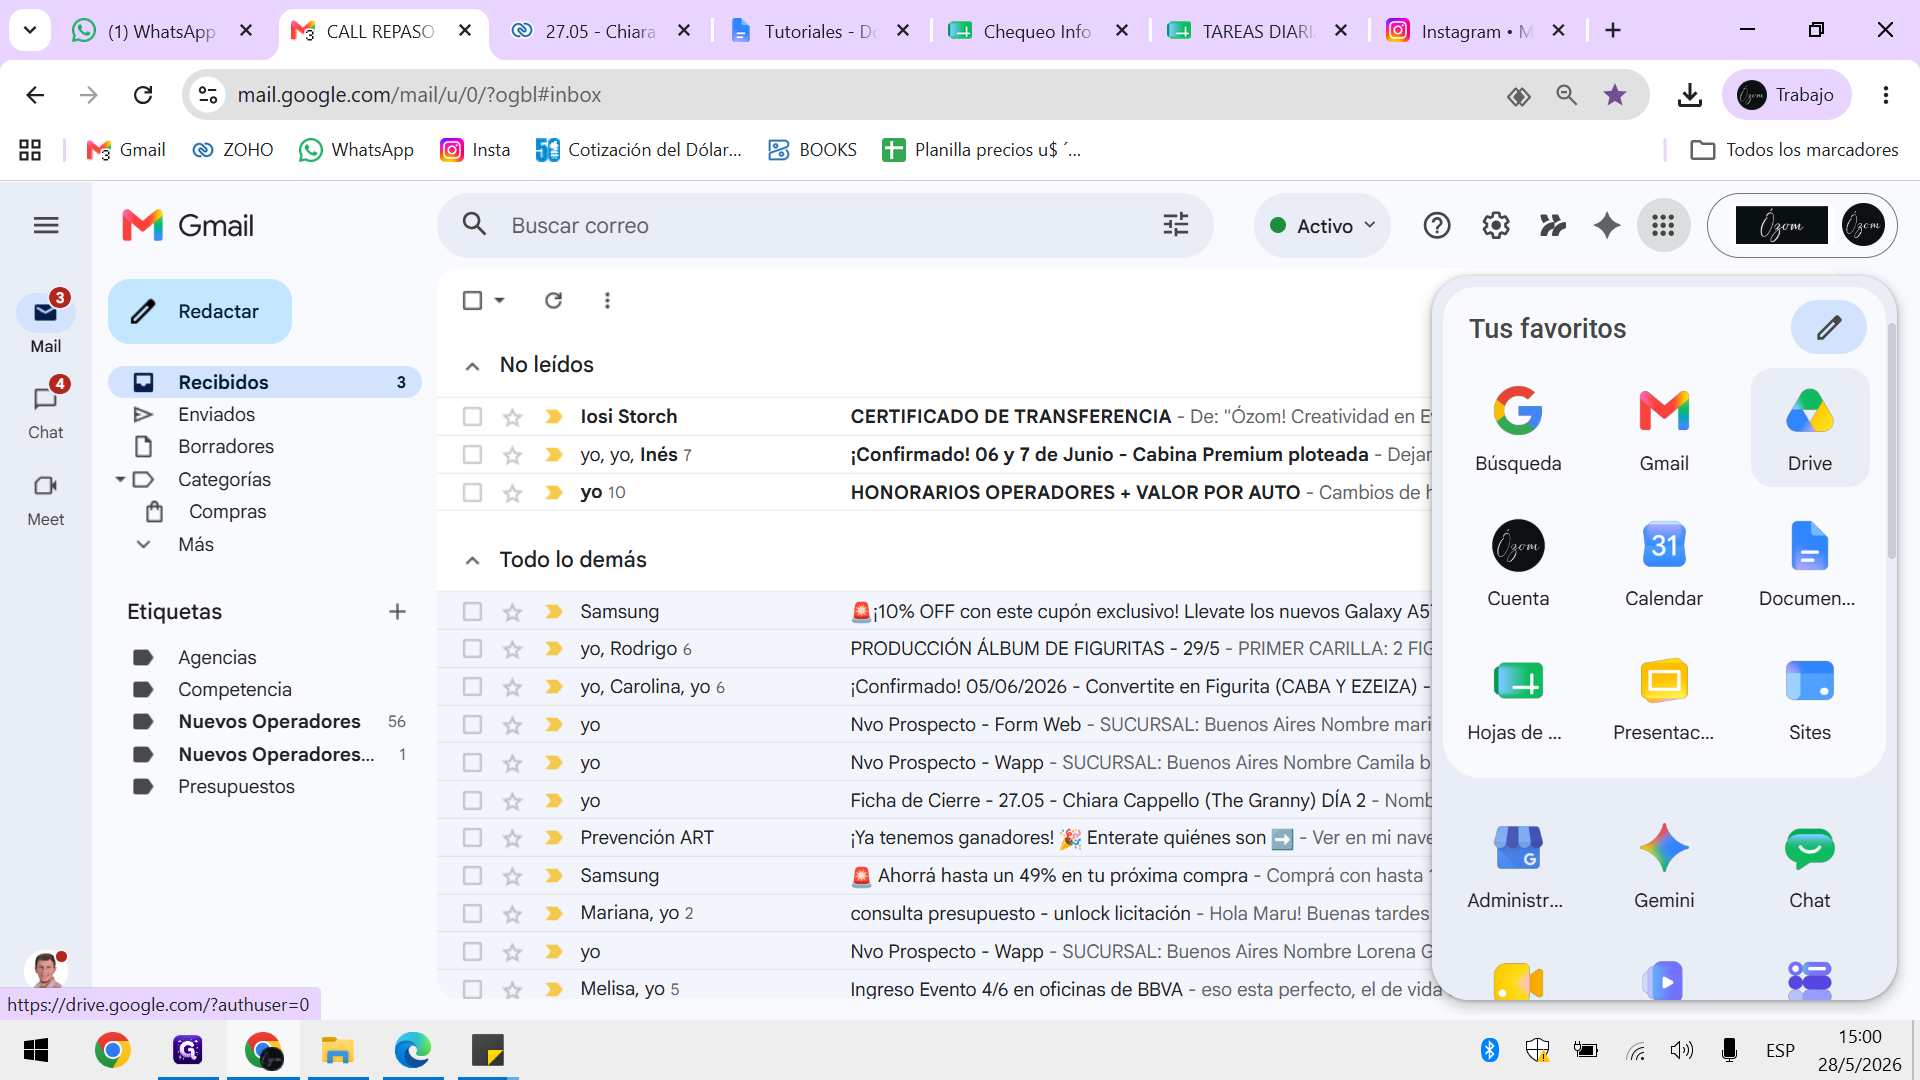Open Drive in the apps panel

(x=1809, y=428)
